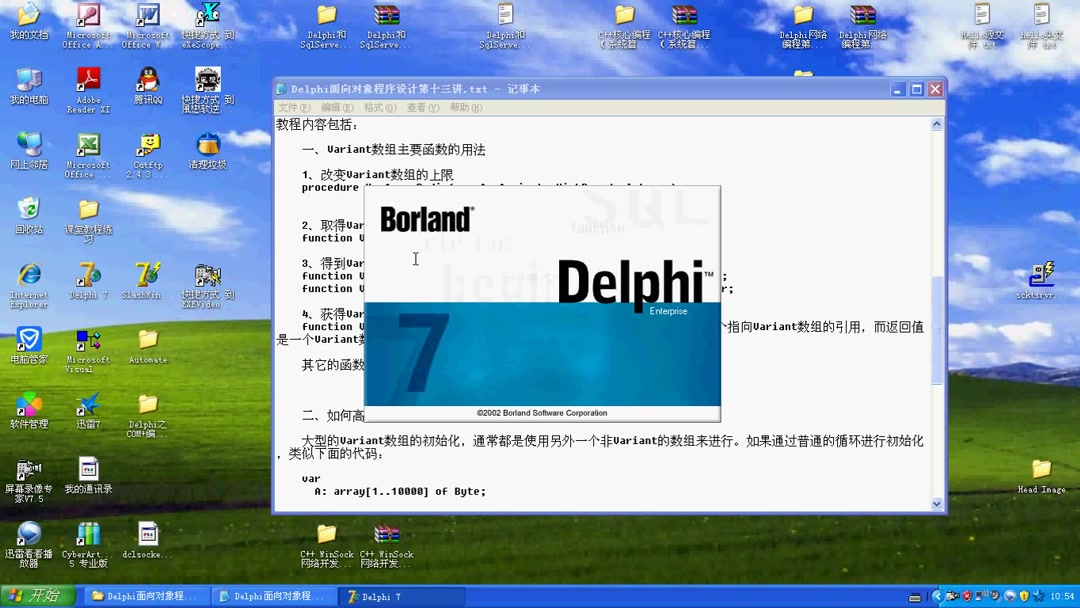Screen dimensions: 1080x608
Task: Open the 查看 menu in Notepad
Action: [421, 107]
